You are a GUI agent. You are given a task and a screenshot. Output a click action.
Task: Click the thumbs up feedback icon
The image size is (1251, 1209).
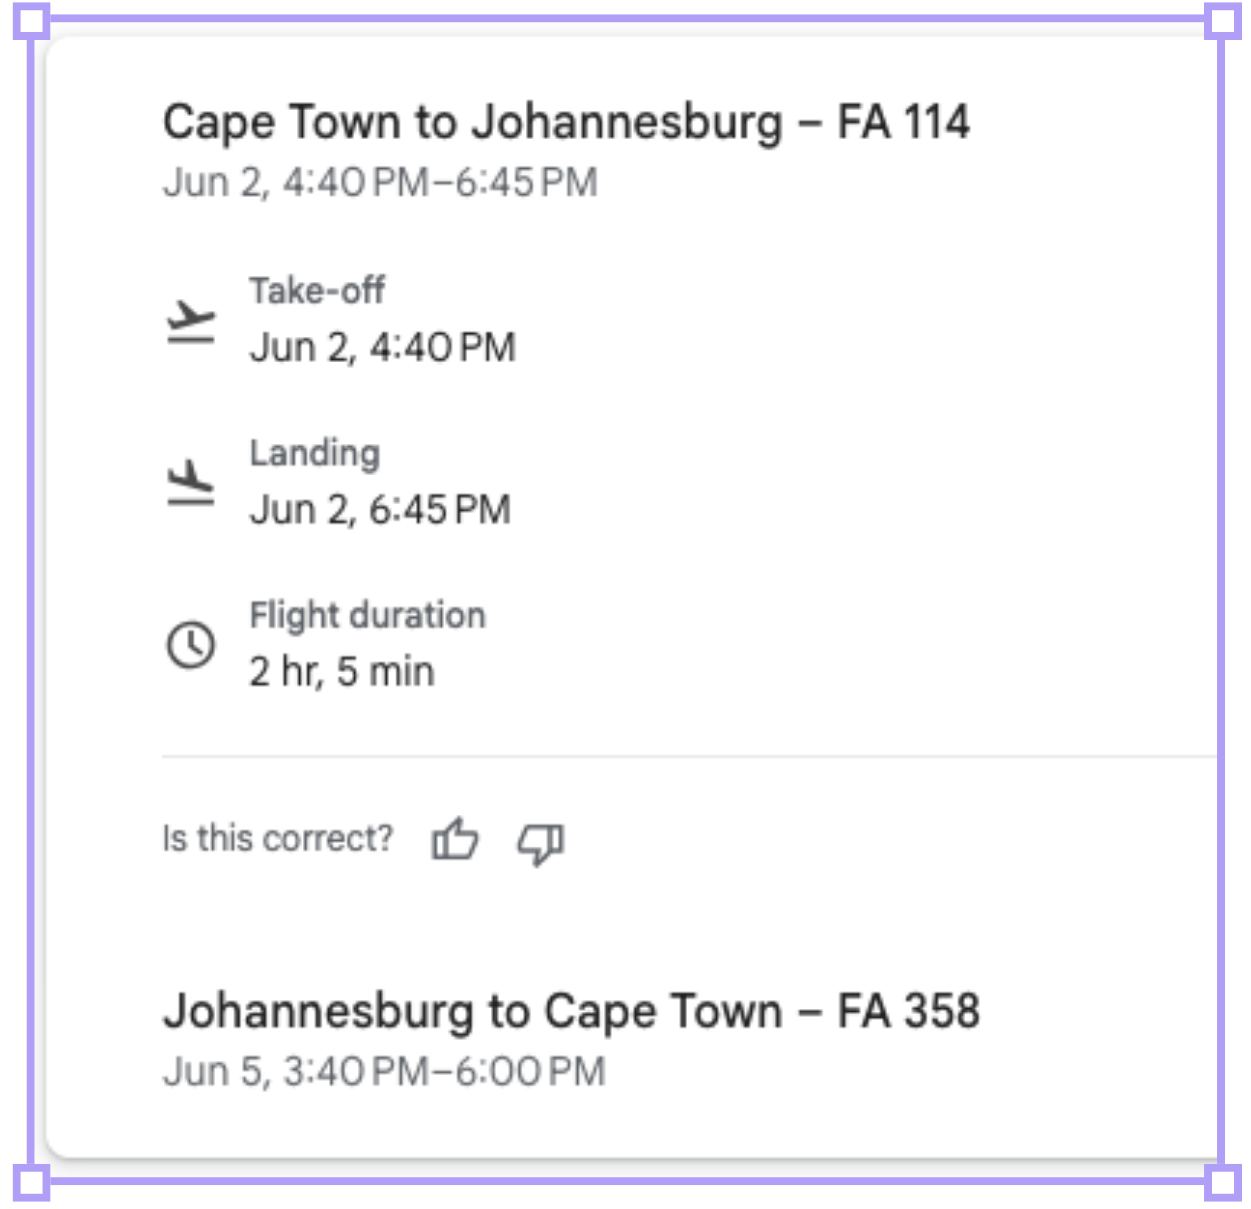tap(455, 839)
